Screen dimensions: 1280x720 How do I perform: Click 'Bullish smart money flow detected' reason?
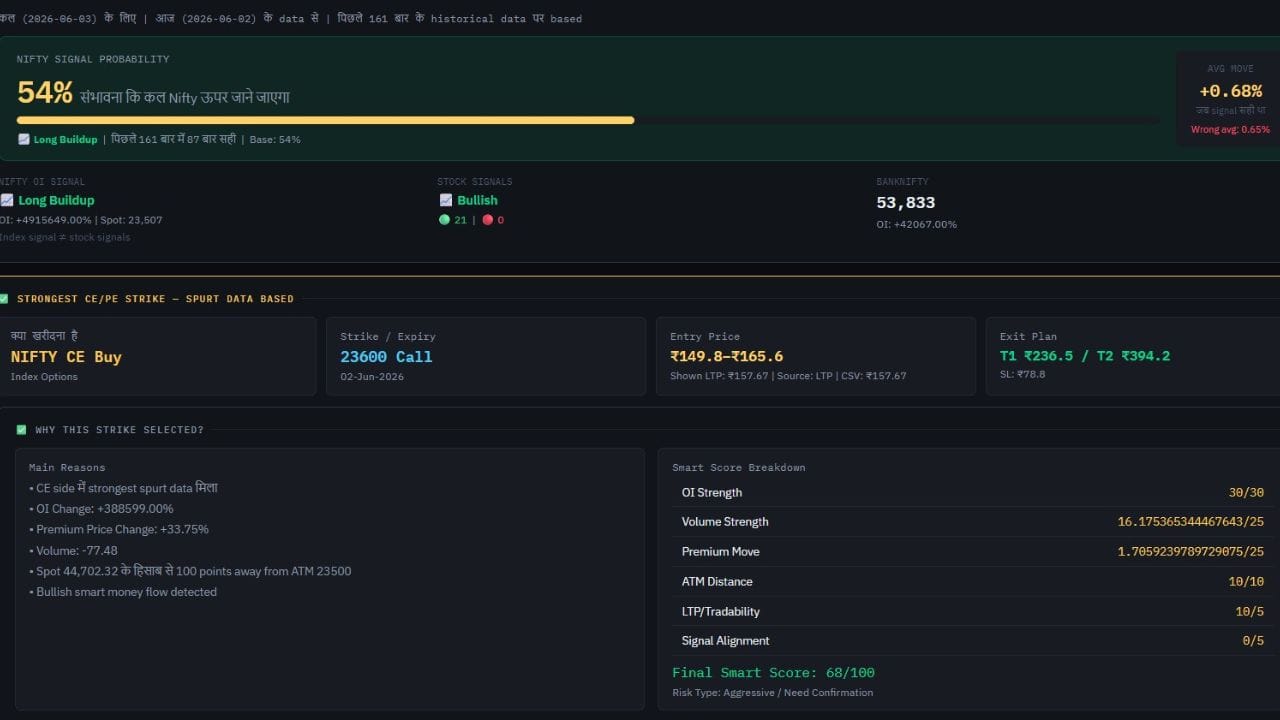[x=123, y=592]
